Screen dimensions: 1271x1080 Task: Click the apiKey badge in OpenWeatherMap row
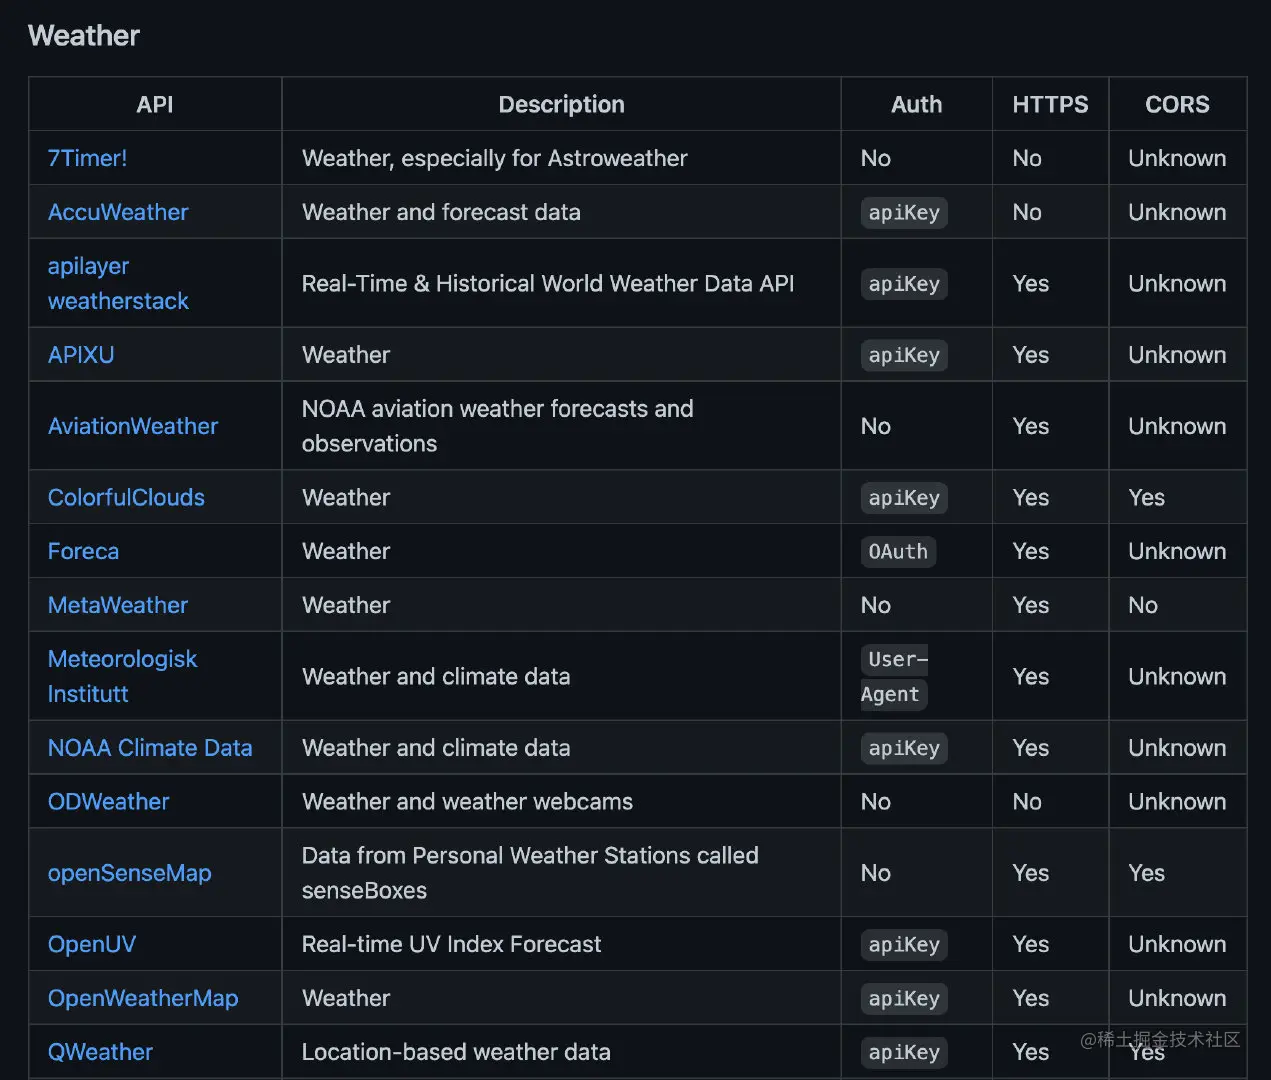[904, 998]
